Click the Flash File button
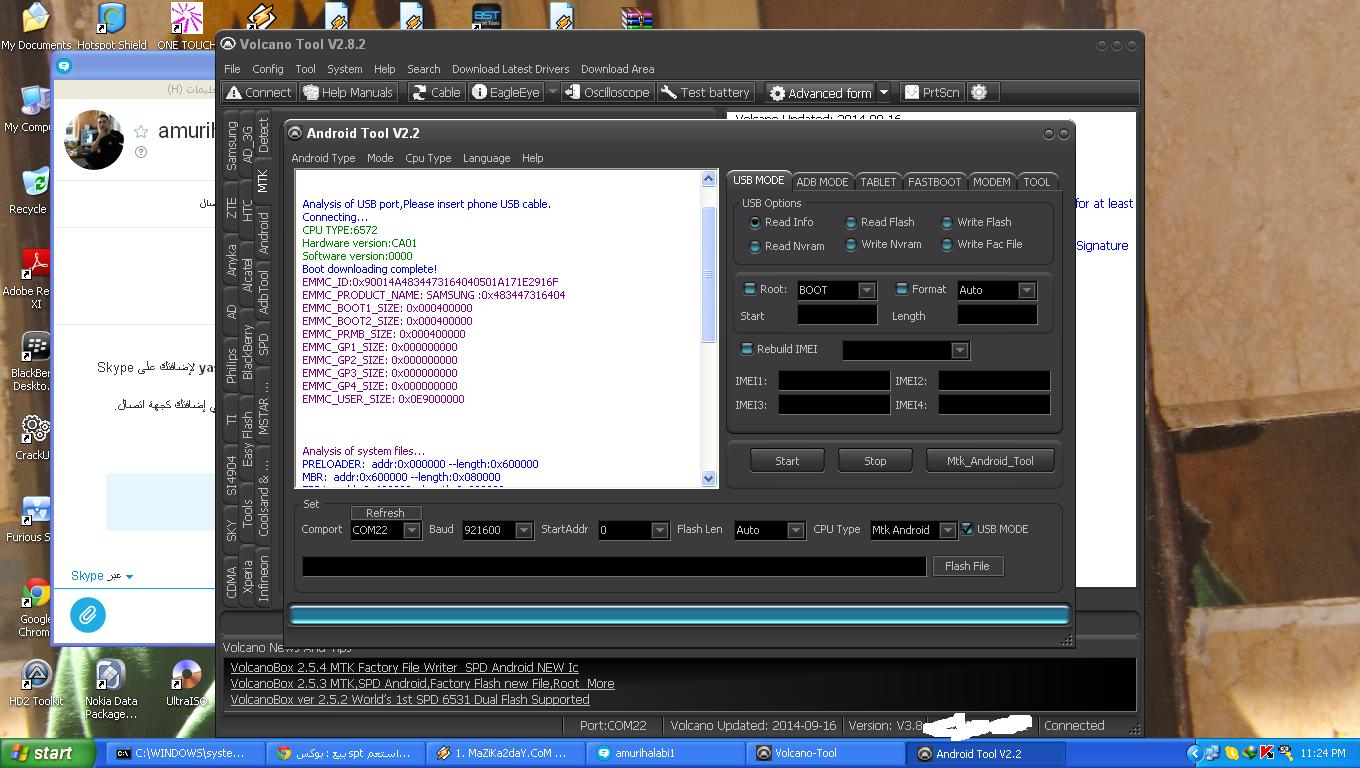The image size is (1360, 768). pyautogui.click(x=967, y=566)
